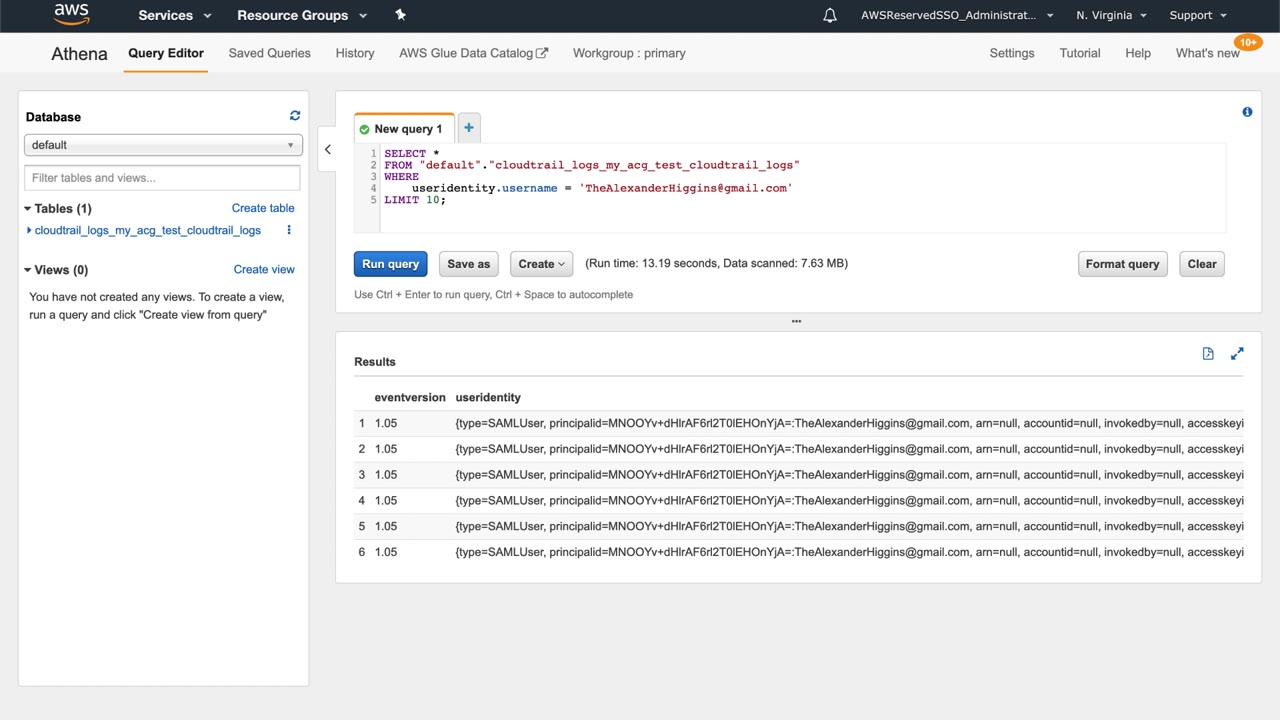The image size is (1280, 720).
Task: Refresh the database list icon
Action: pos(295,116)
